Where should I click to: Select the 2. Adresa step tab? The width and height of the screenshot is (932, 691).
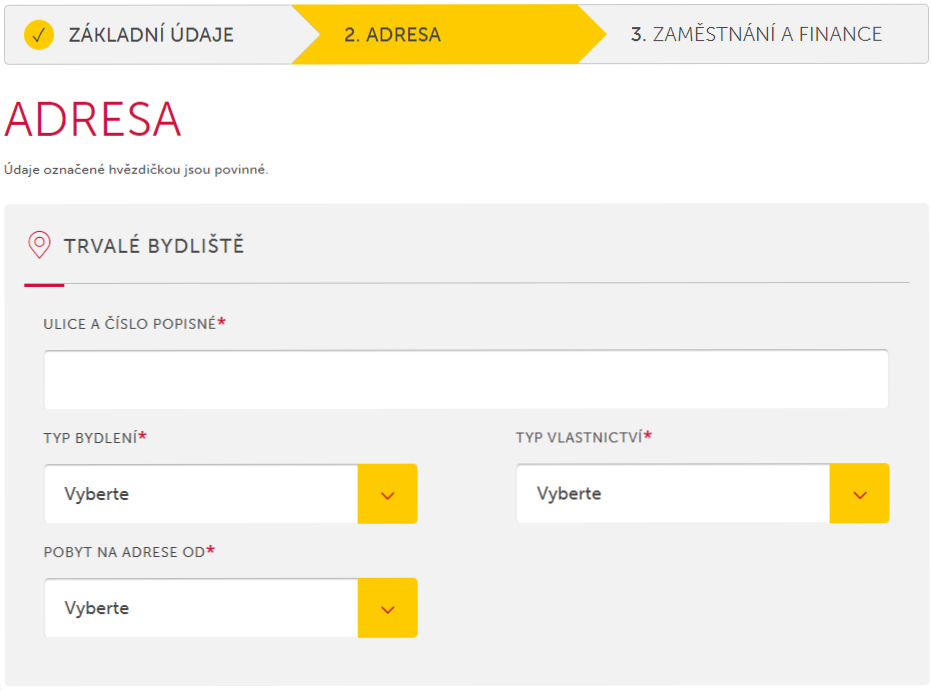coord(392,35)
